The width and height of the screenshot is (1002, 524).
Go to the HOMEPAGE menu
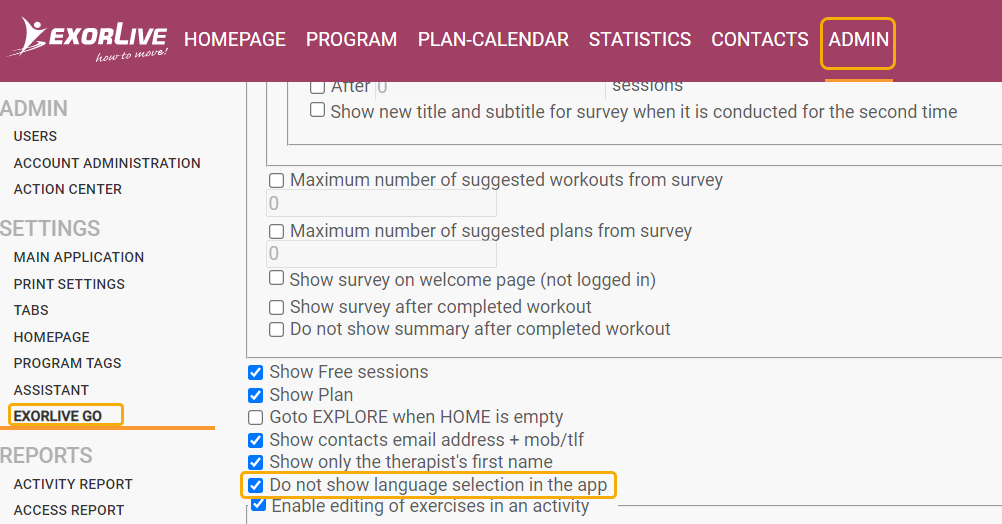pos(235,40)
